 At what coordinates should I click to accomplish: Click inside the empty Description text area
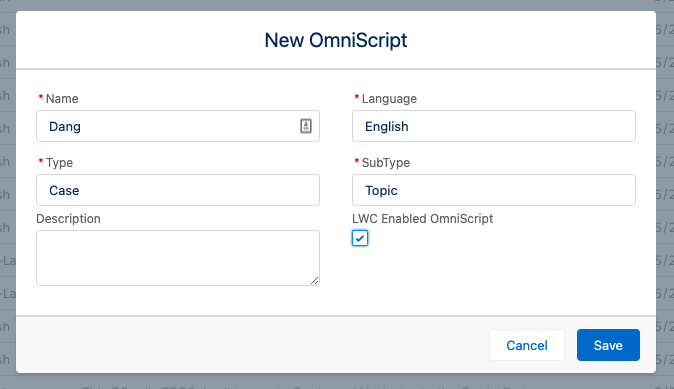[178, 258]
